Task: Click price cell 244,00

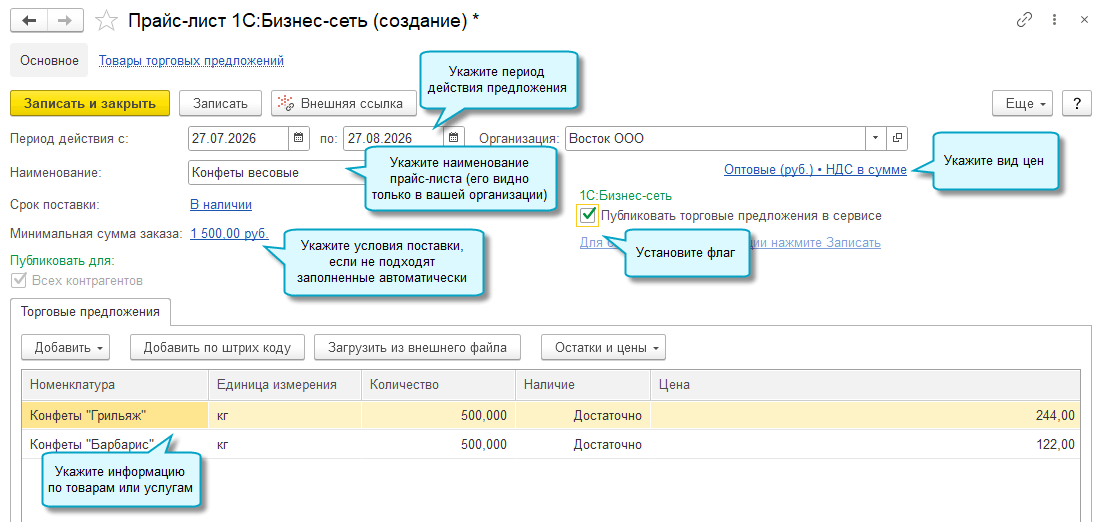Action: coord(866,416)
